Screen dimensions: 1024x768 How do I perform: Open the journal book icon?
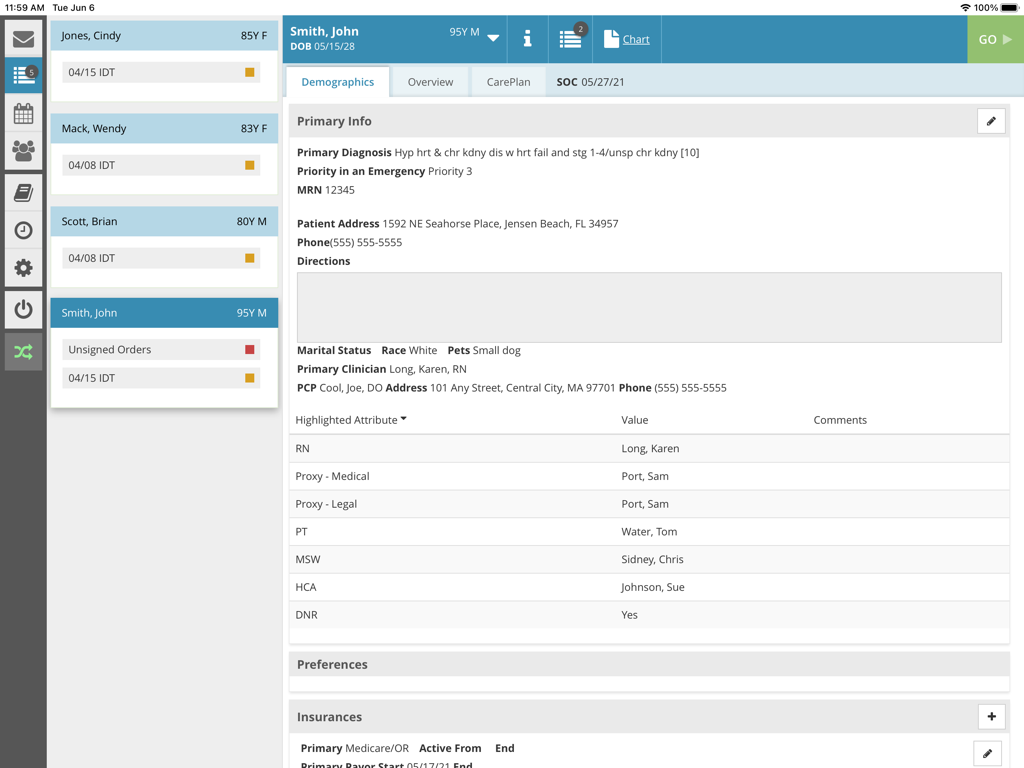coord(23,192)
